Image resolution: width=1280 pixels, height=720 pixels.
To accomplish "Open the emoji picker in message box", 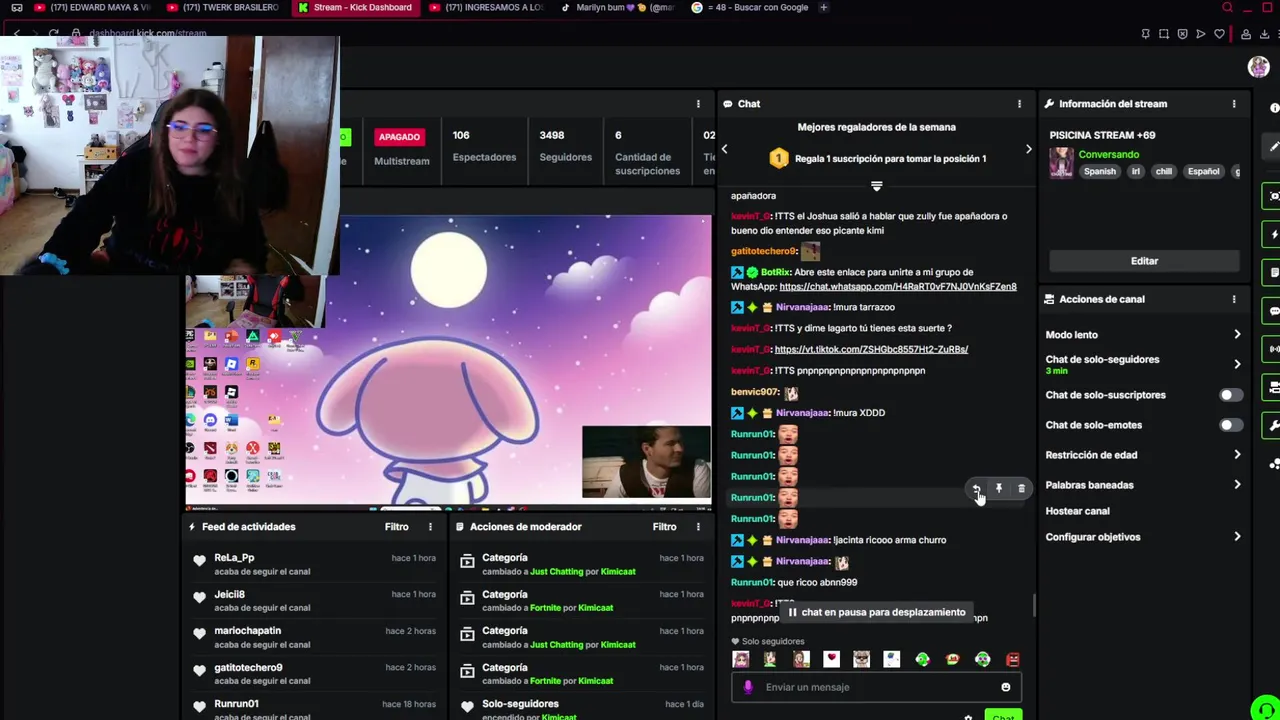I will (1005, 687).
